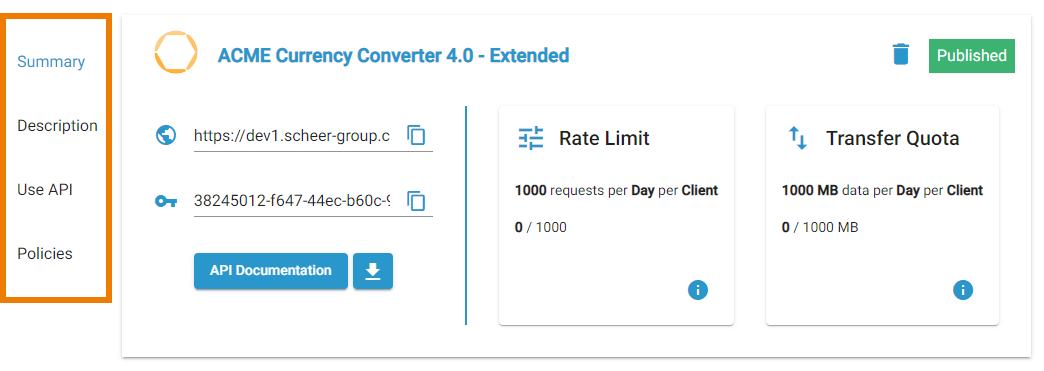Viewport: 1044px width, 371px height.
Task: Open ACME Currency Converter 4.0 title link
Action: pos(393,55)
